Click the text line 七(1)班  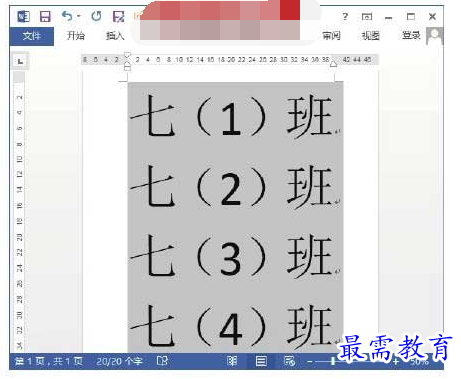(232, 116)
